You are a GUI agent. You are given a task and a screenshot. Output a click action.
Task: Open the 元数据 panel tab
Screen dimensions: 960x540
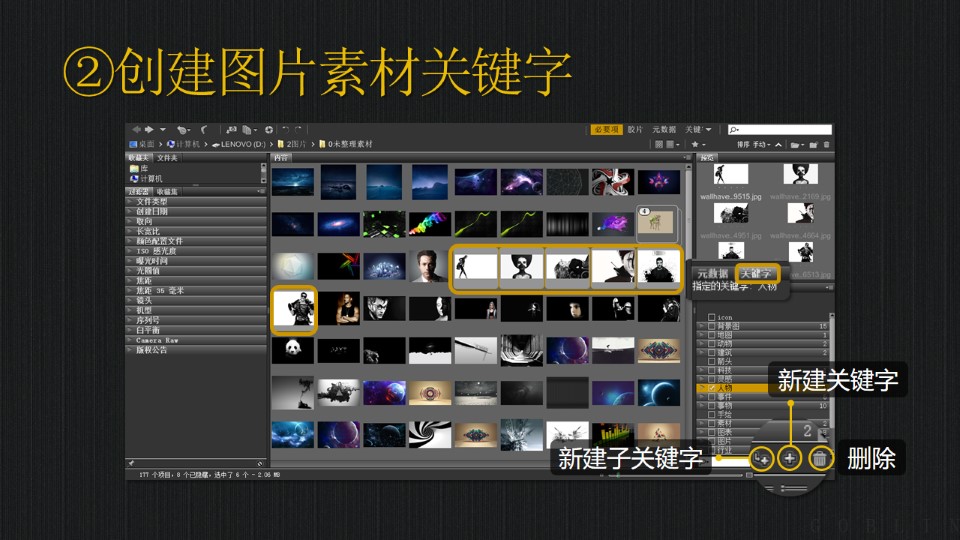(712, 272)
